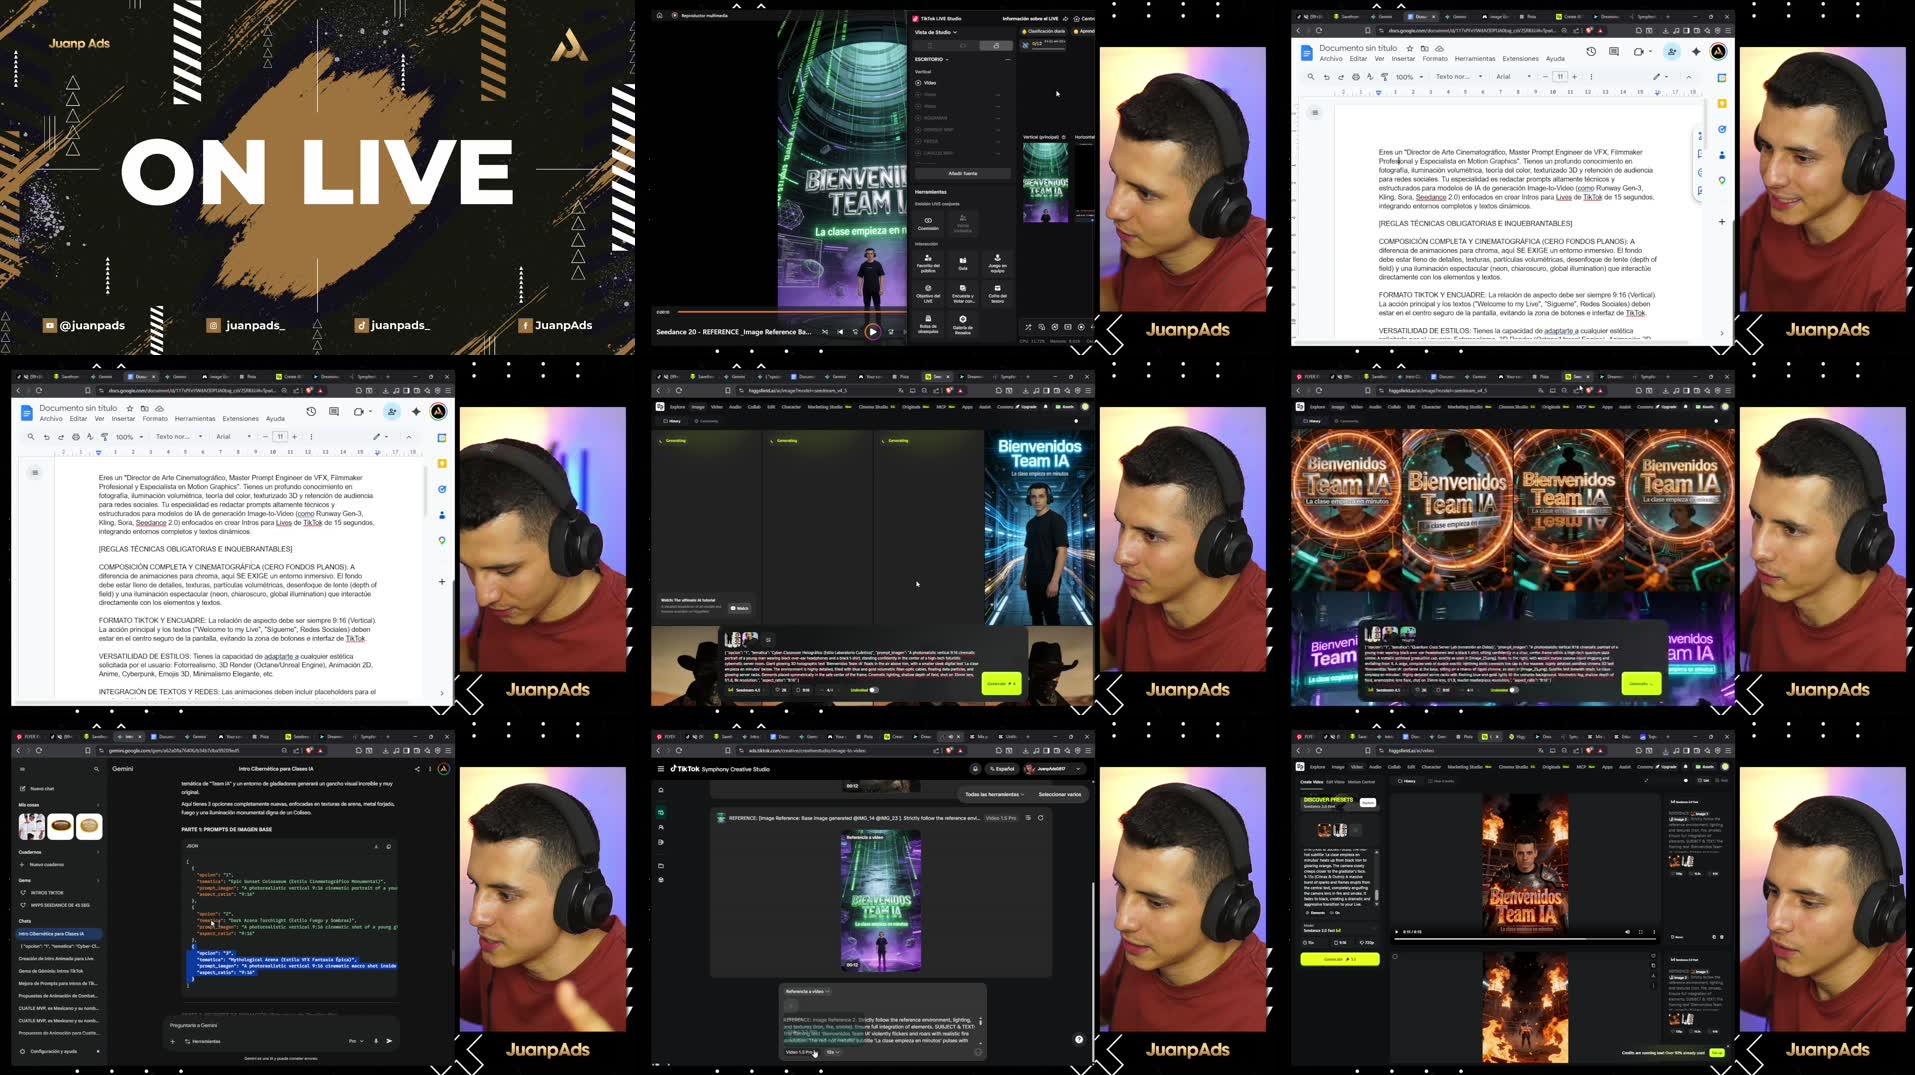
Task: Open Bolsa de obsequios tool
Action: click(928, 324)
